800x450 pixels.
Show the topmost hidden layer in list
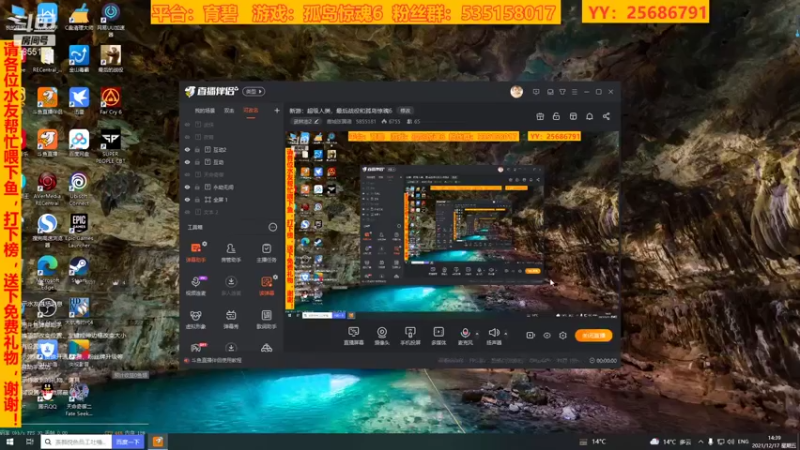187,124
